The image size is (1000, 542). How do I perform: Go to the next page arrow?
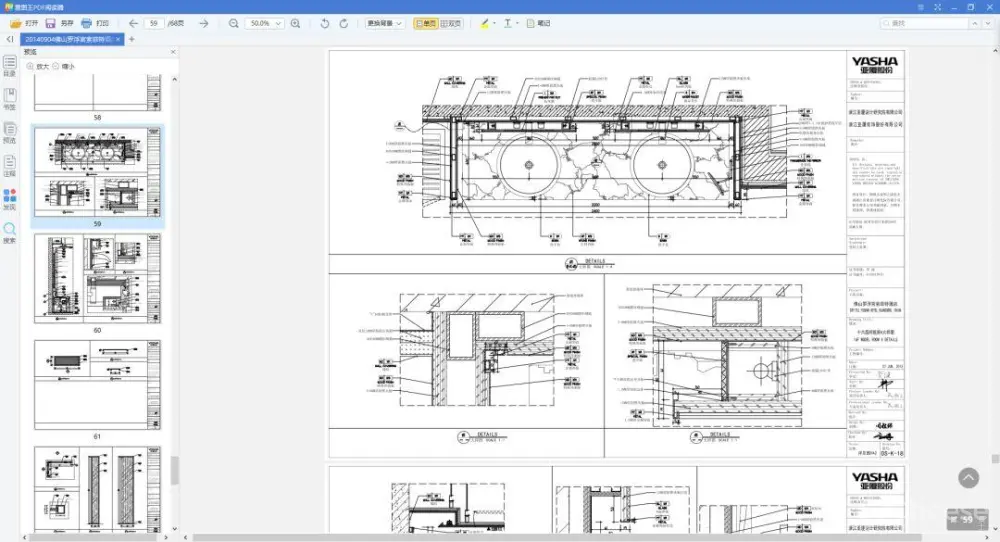pyautogui.click(x=205, y=22)
